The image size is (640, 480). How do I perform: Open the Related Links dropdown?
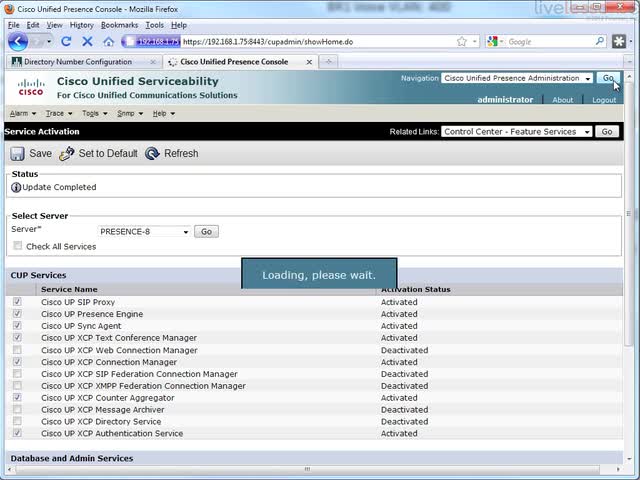coord(517,131)
